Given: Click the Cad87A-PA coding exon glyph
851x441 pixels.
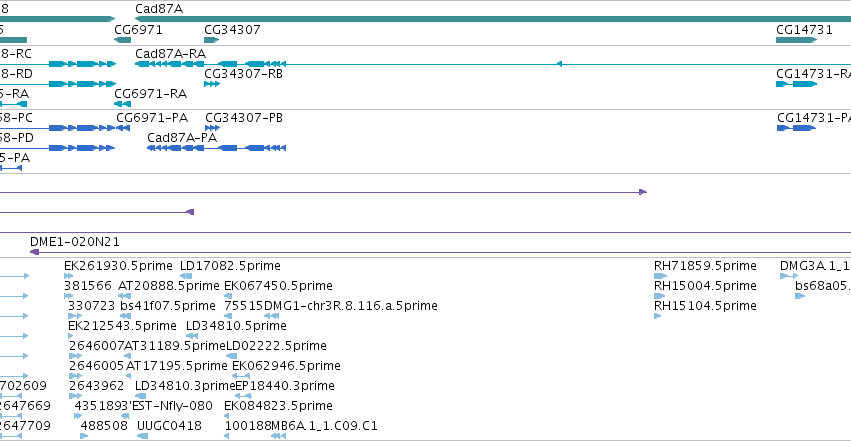Looking at the screenshot, I should (217, 148).
